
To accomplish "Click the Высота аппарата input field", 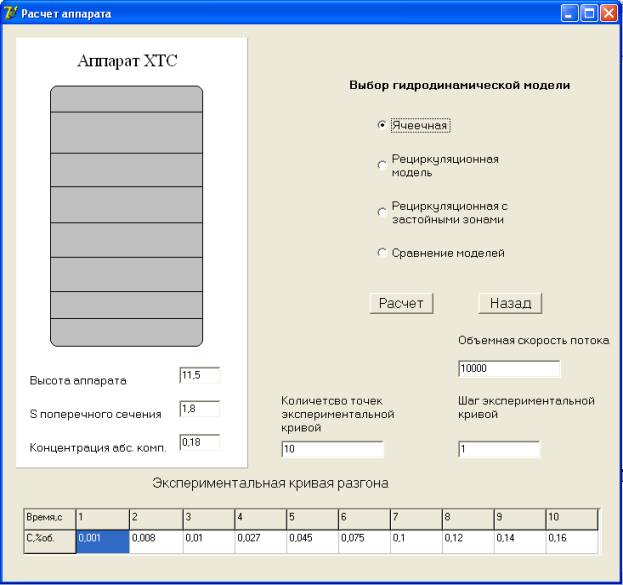I will pos(198,375).
